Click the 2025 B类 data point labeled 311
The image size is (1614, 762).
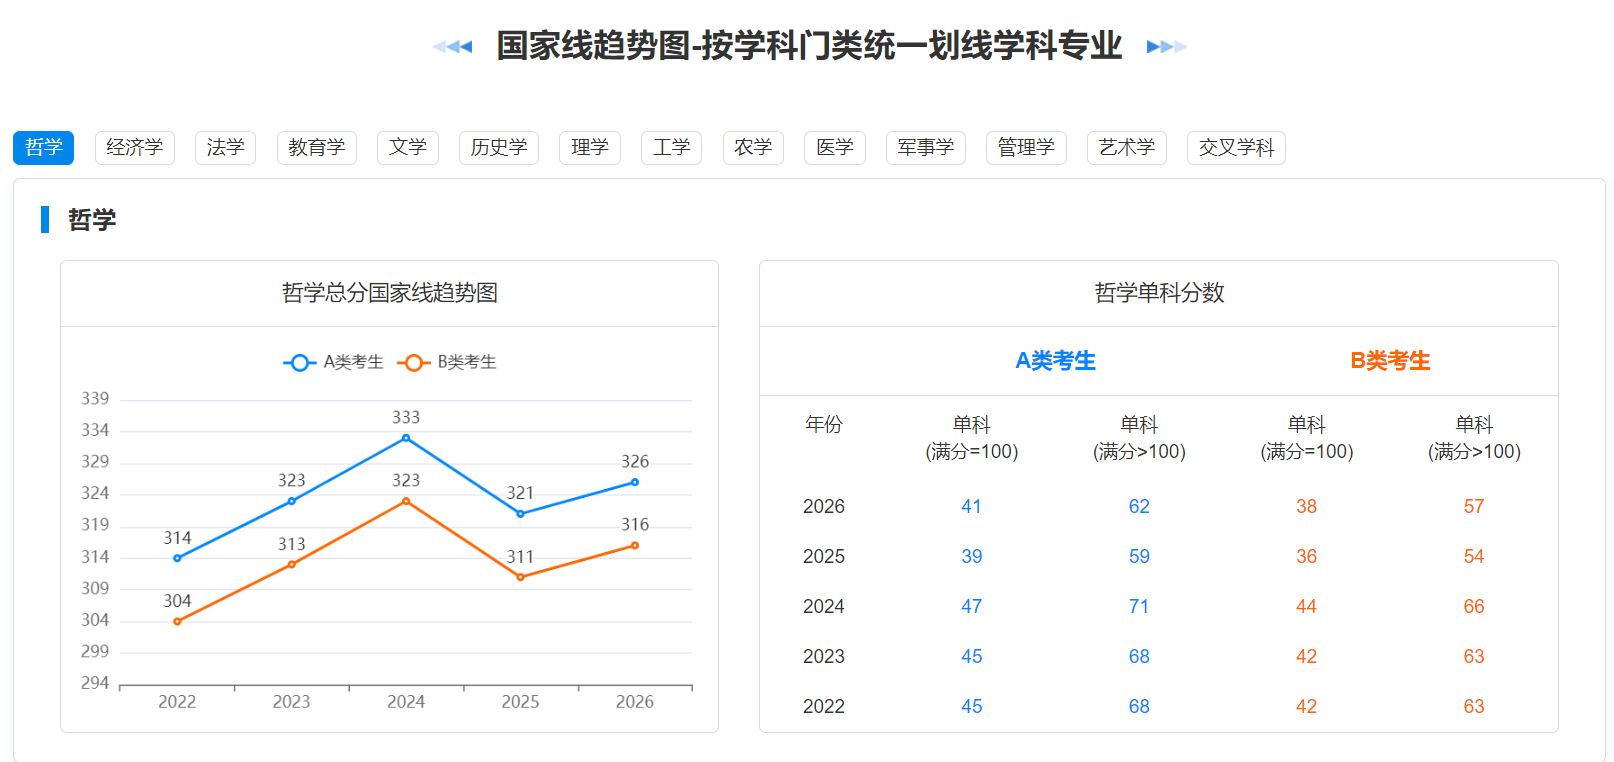click(520, 577)
